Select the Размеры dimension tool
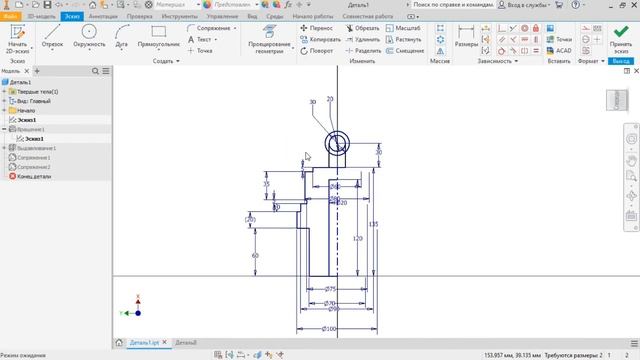The height and width of the screenshot is (360, 640). click(x=466, y=37)
